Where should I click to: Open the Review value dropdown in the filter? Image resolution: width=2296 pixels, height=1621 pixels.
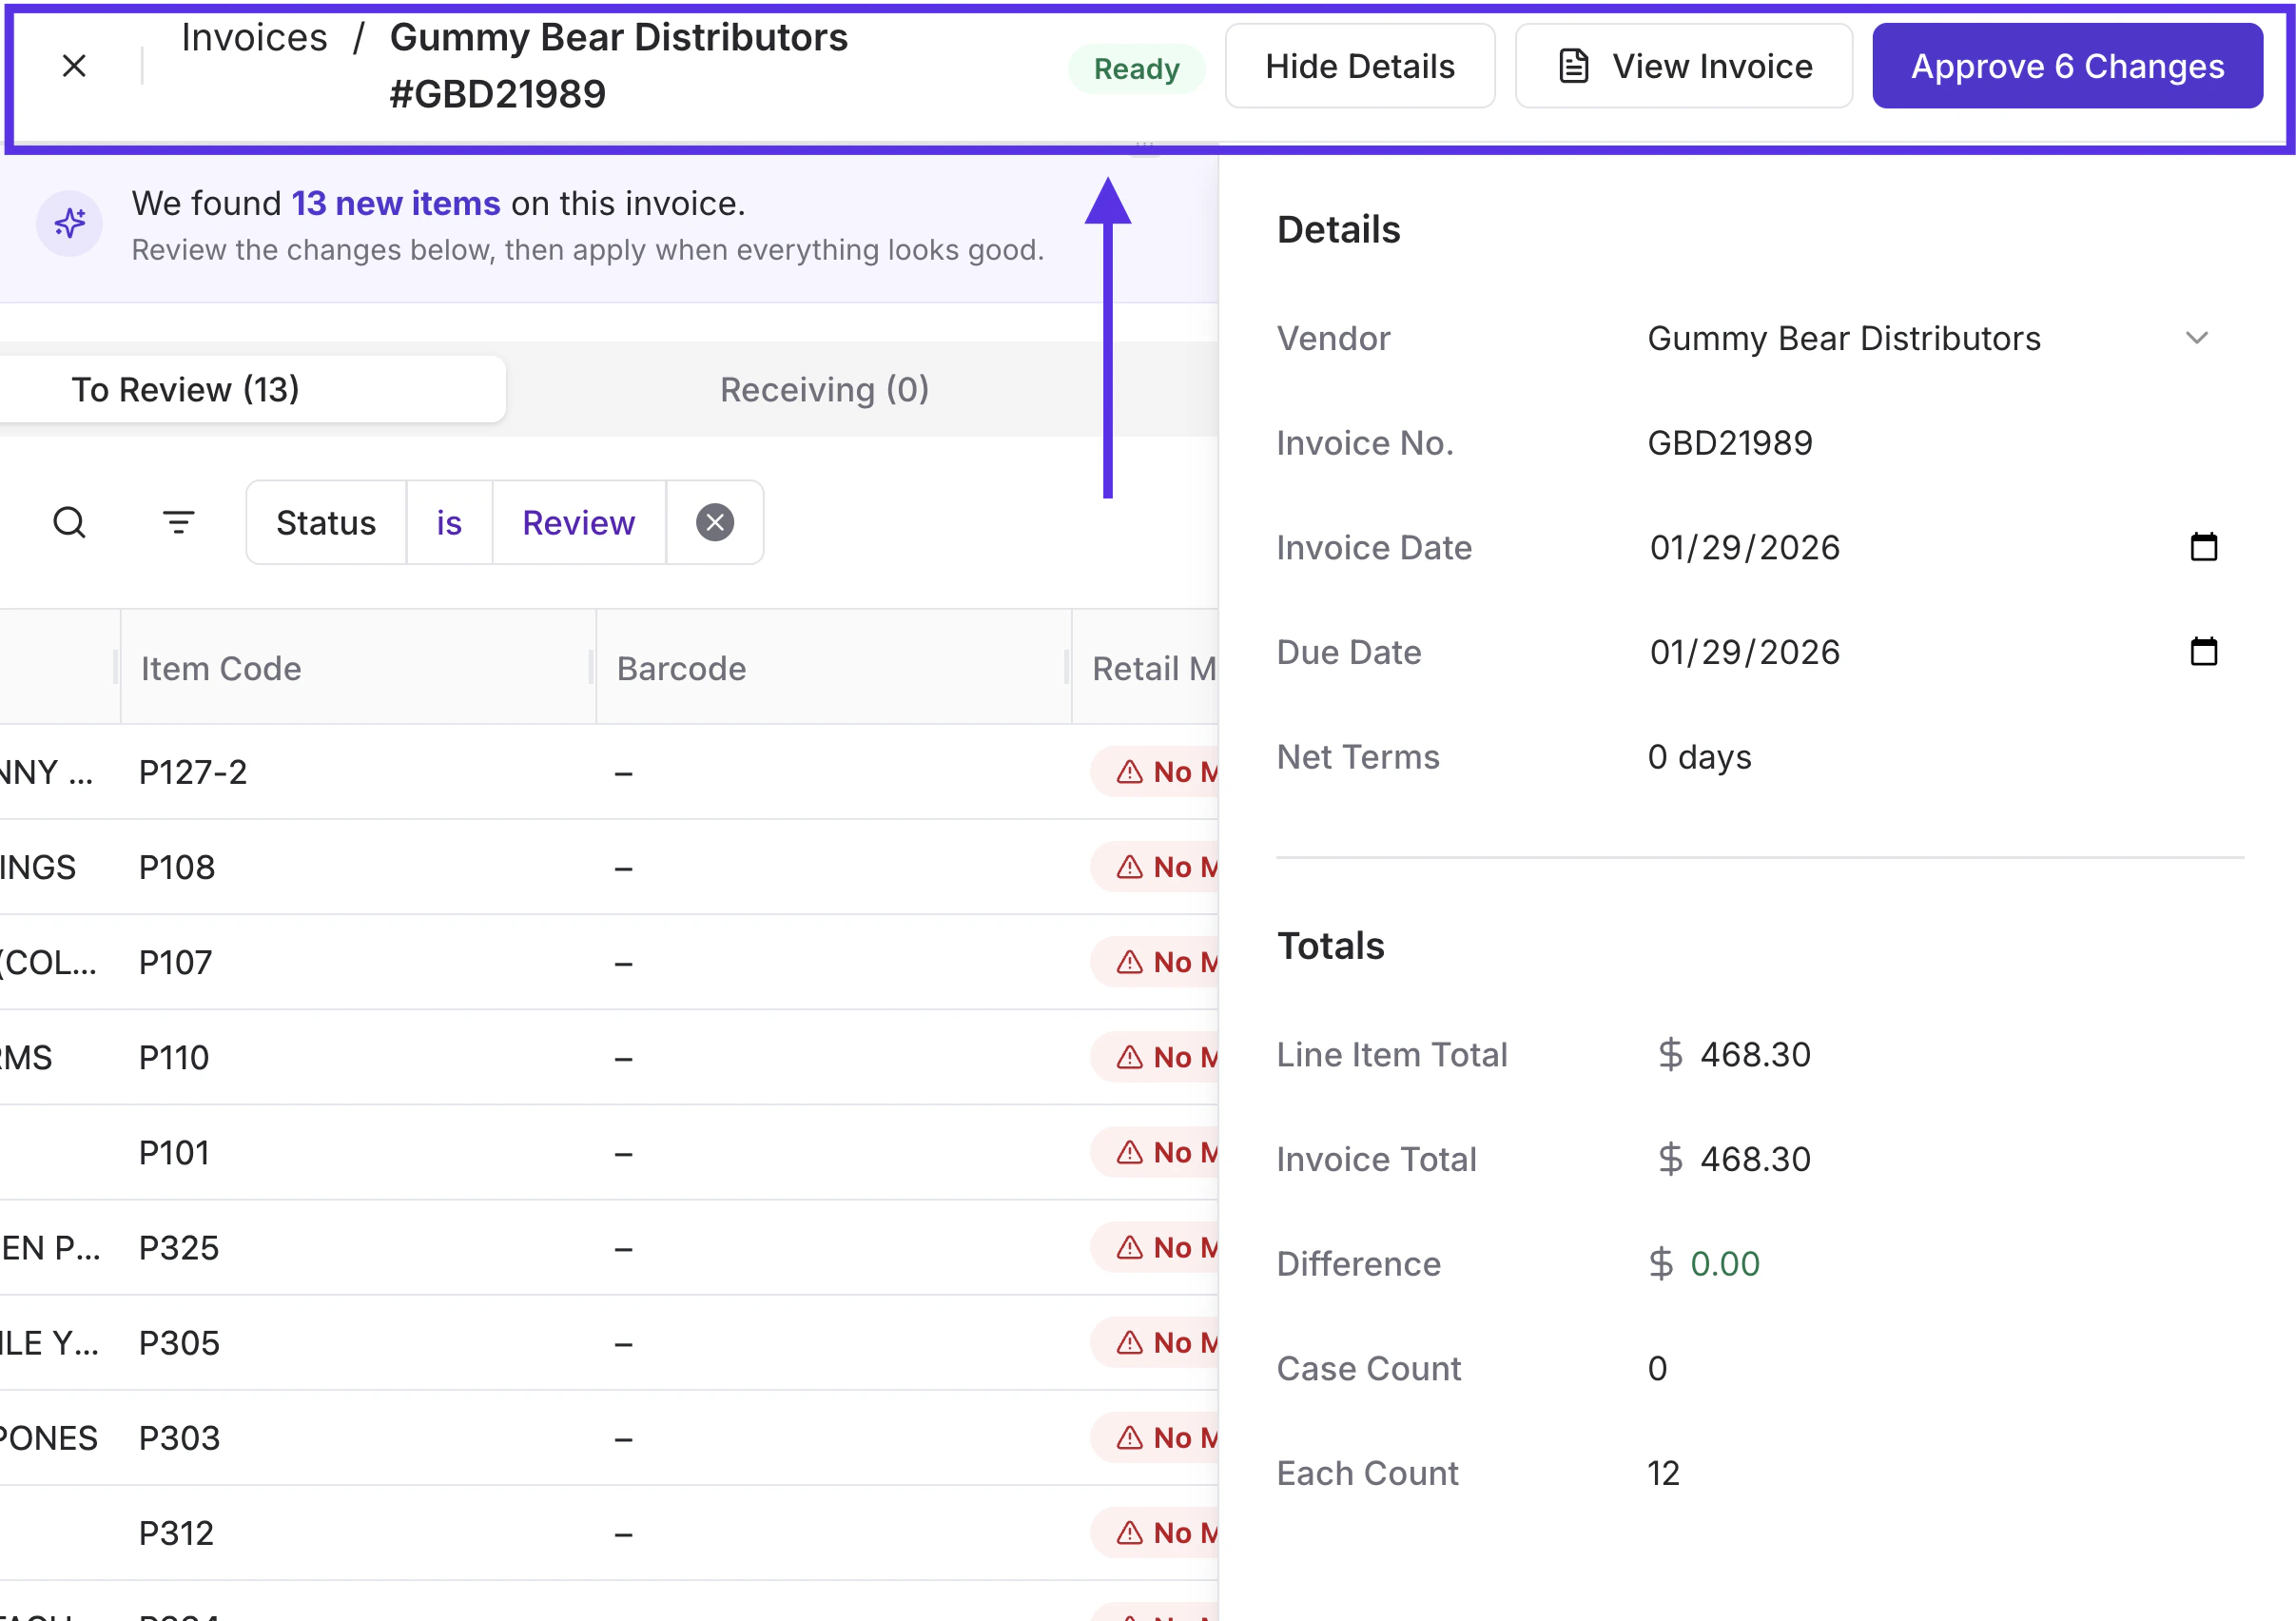(x=578, y=522)
